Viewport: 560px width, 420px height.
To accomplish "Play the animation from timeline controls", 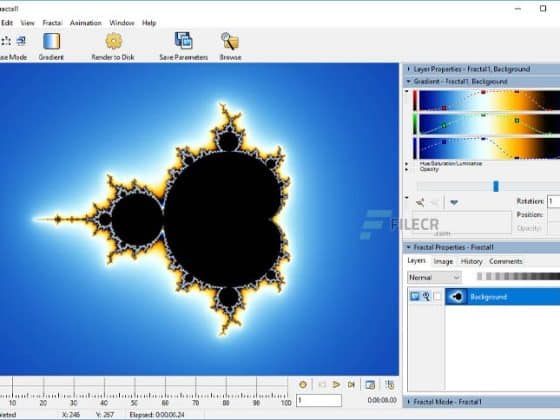I will click(x=336, y=385).
